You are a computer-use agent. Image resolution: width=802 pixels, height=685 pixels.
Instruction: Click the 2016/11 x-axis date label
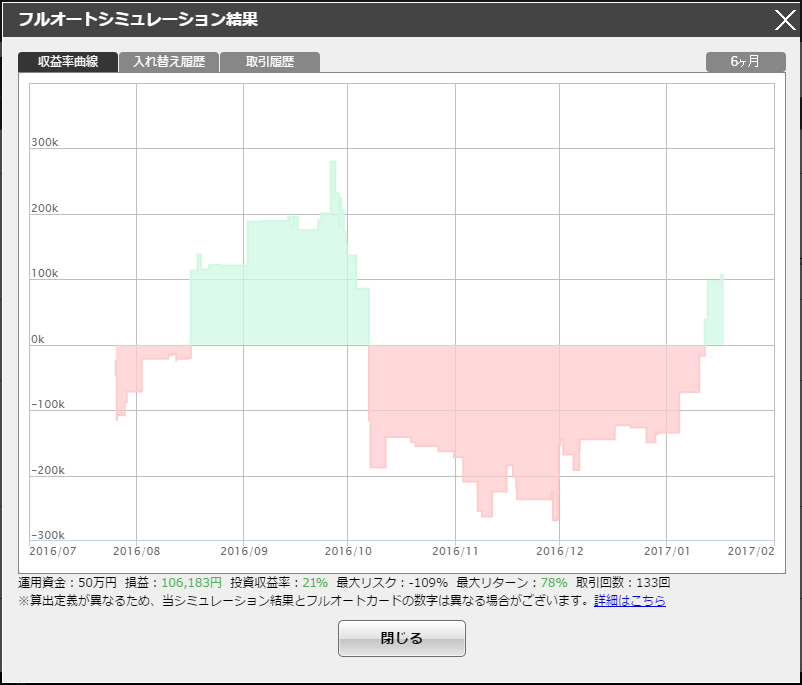[x=455, y=551]
